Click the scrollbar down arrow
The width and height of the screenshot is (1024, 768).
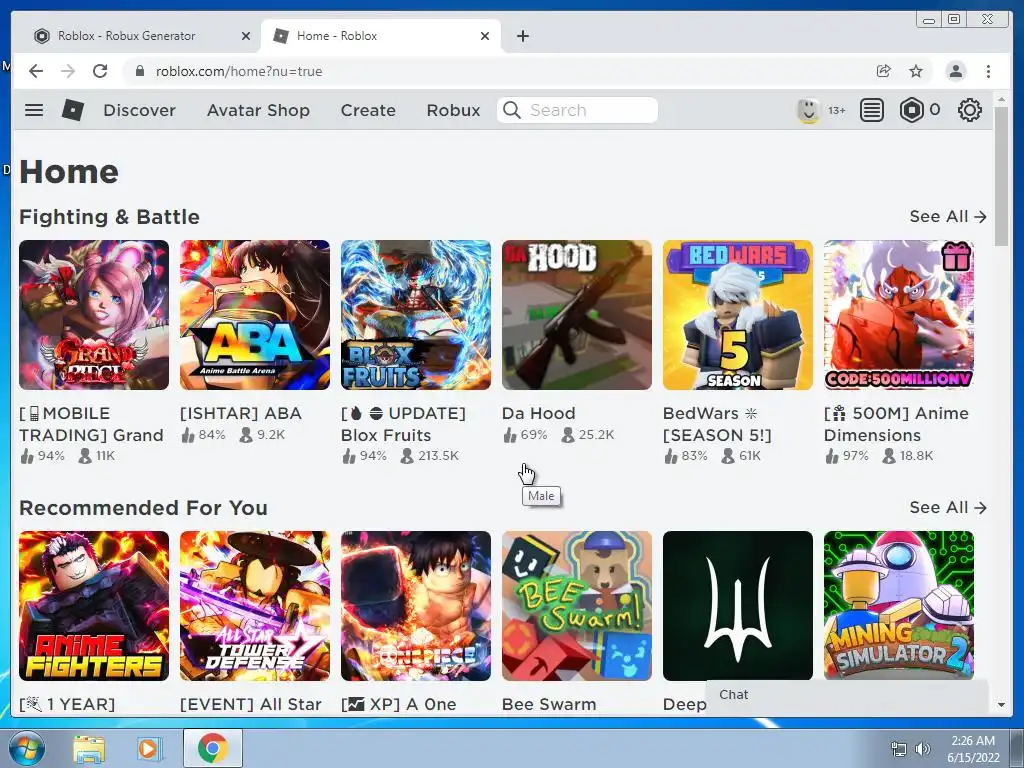(1001, 705)
